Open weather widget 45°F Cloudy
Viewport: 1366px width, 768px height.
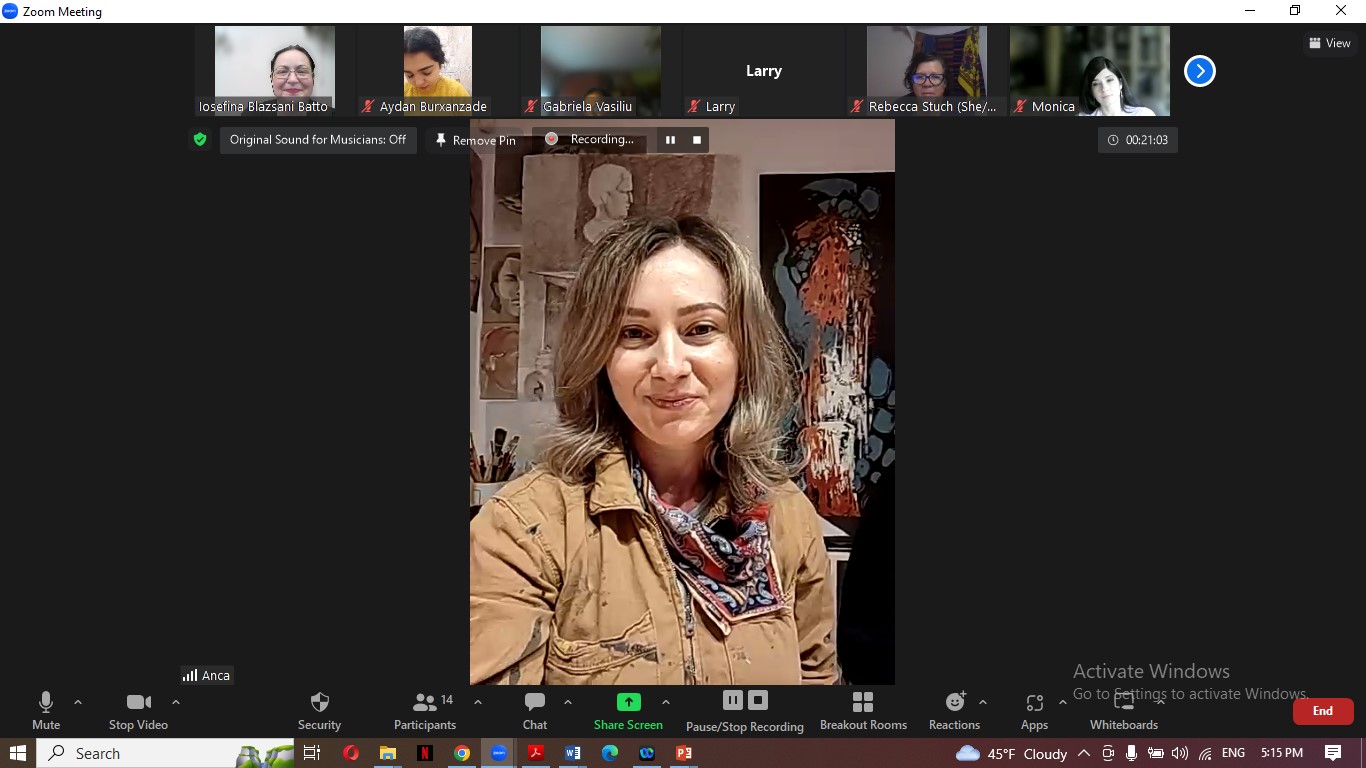1012,753
